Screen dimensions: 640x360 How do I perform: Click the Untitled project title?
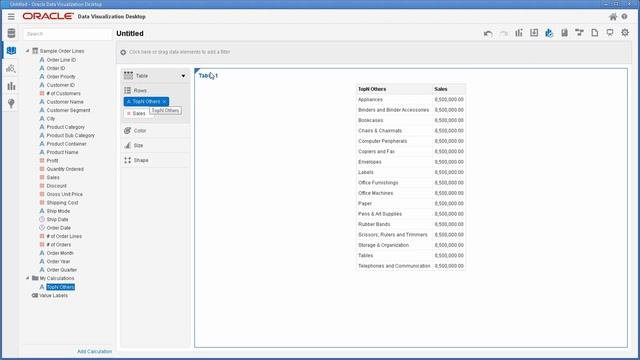[130, 33]
